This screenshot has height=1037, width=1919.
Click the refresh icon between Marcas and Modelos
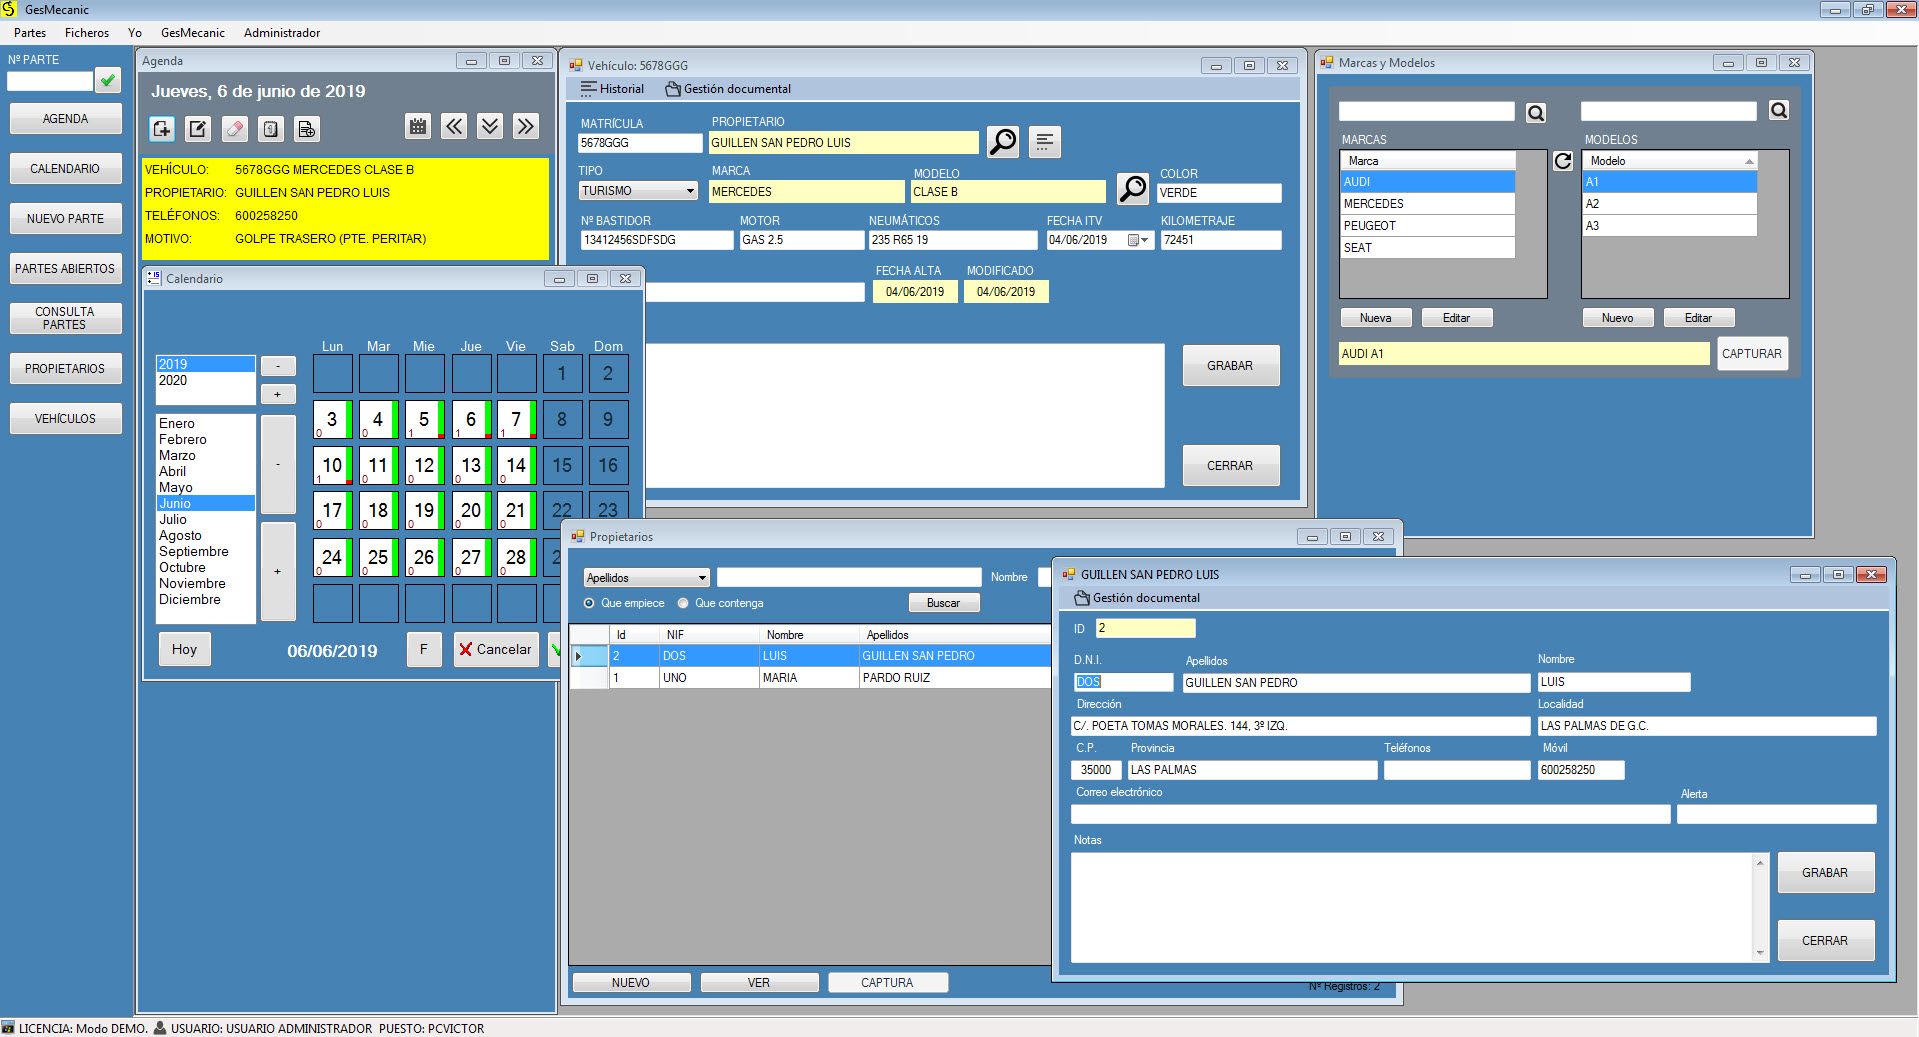(x=1563, y=161)
